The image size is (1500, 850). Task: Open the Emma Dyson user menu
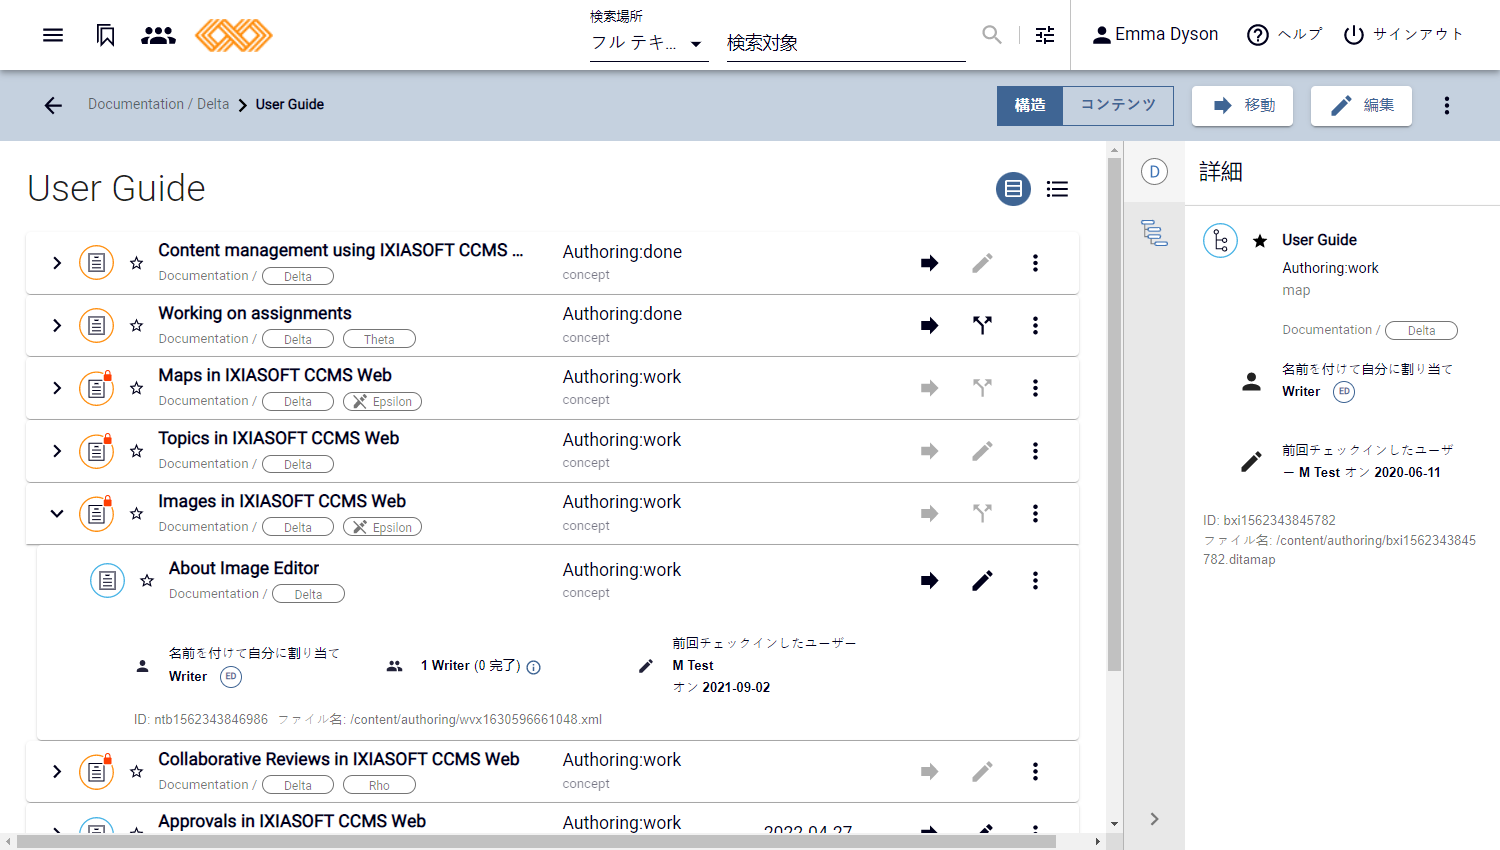pos(1155,35)
